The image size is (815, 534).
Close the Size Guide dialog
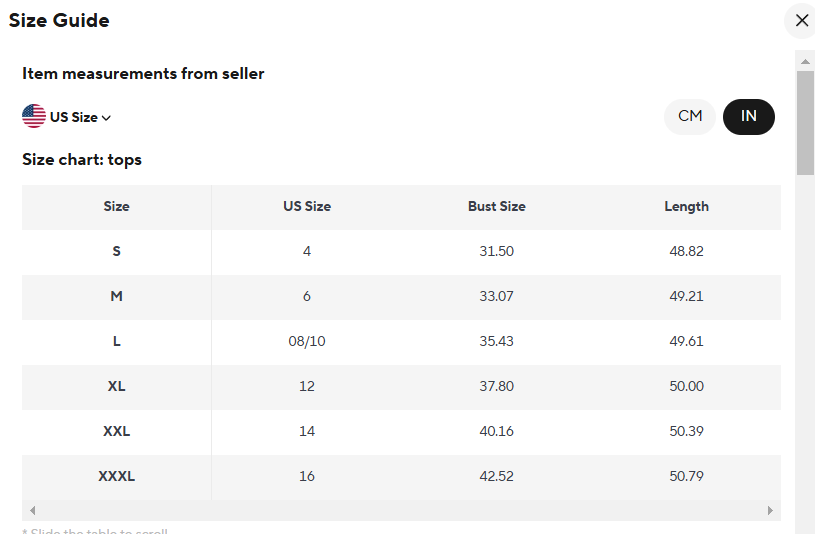click(x=801, y=21)
